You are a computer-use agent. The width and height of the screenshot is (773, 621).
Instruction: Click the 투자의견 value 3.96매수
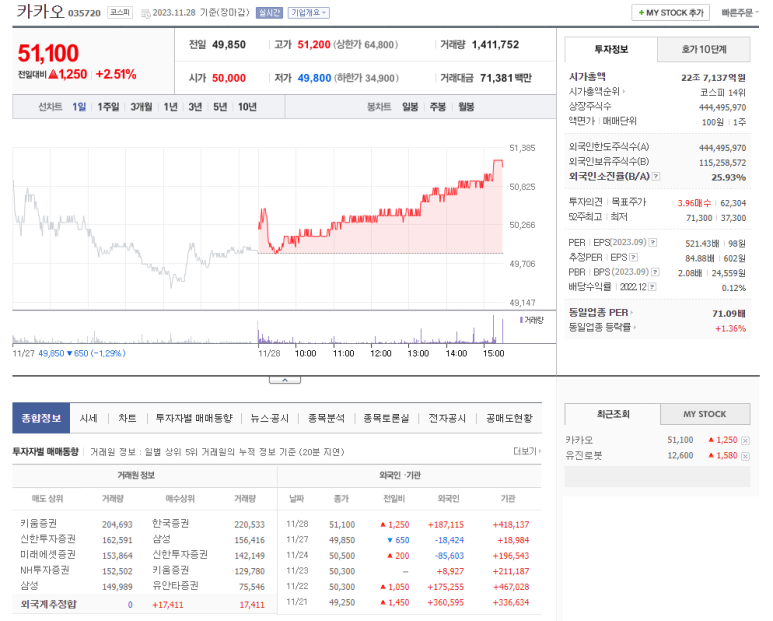[694, 203]
